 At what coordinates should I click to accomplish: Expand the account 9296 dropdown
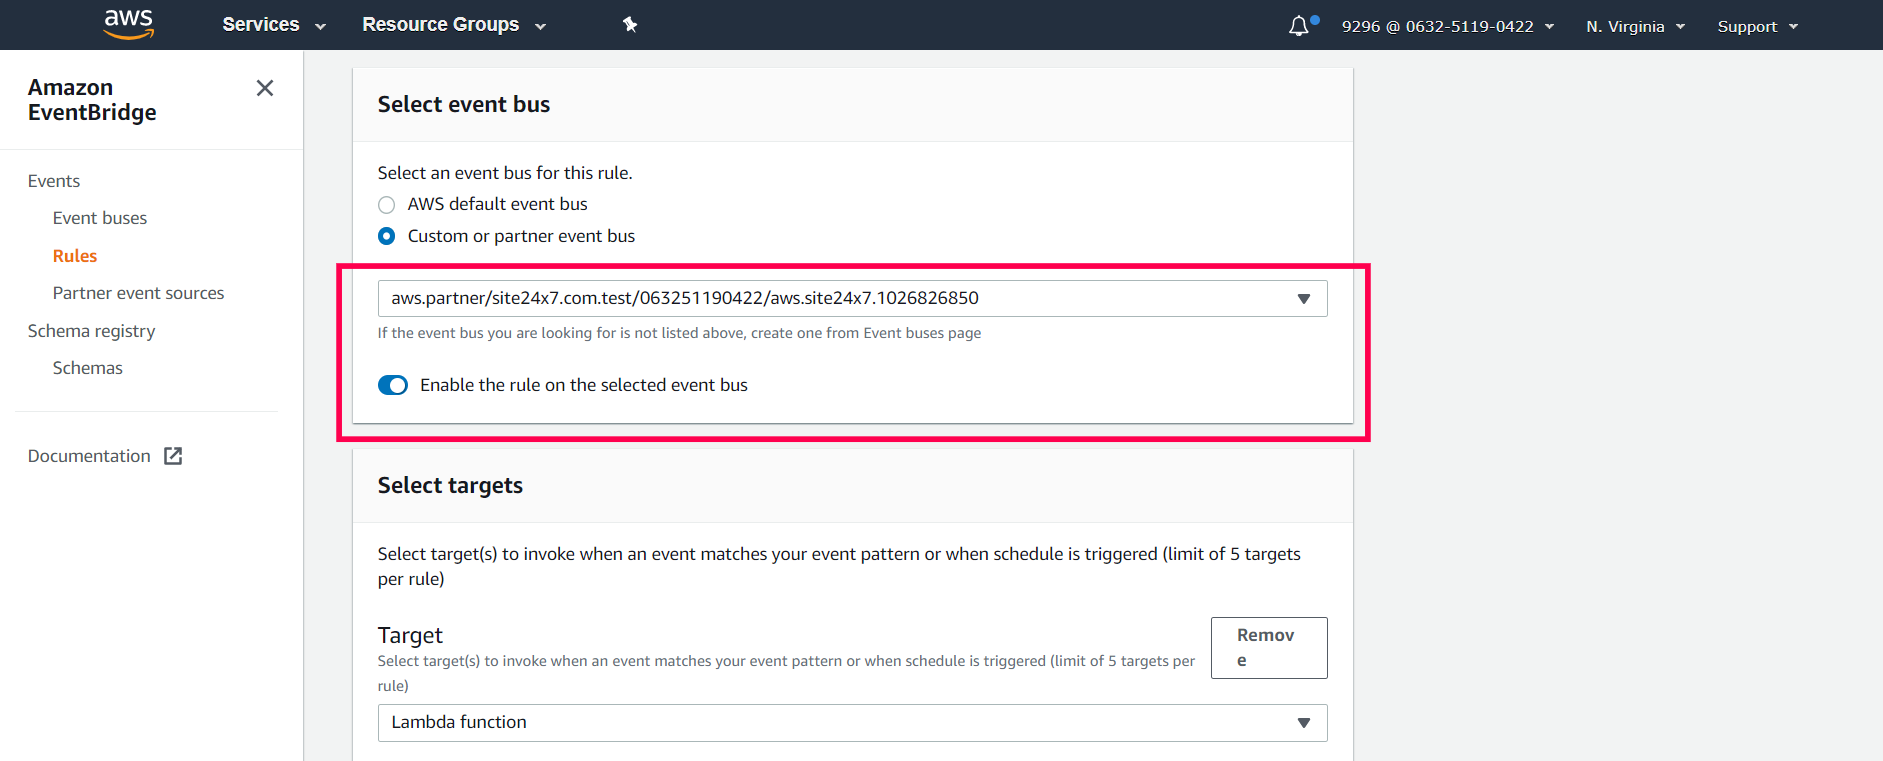(1447, 27)
